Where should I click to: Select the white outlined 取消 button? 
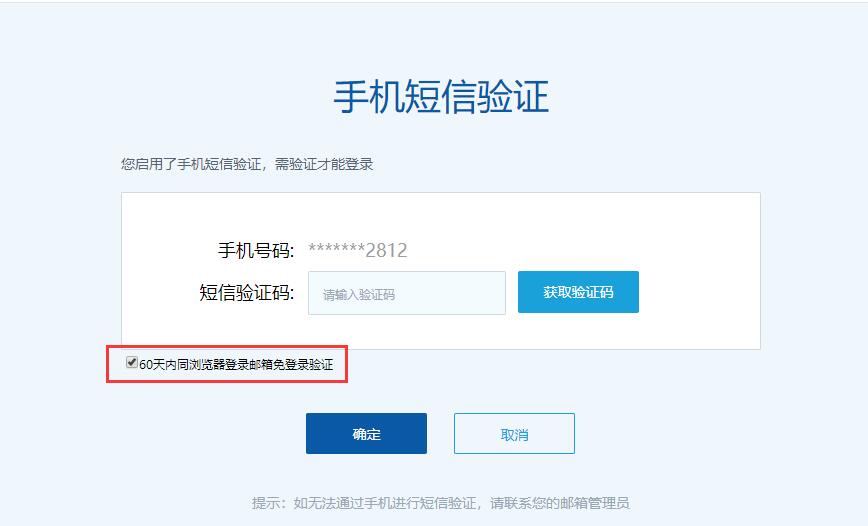[514, 434]
